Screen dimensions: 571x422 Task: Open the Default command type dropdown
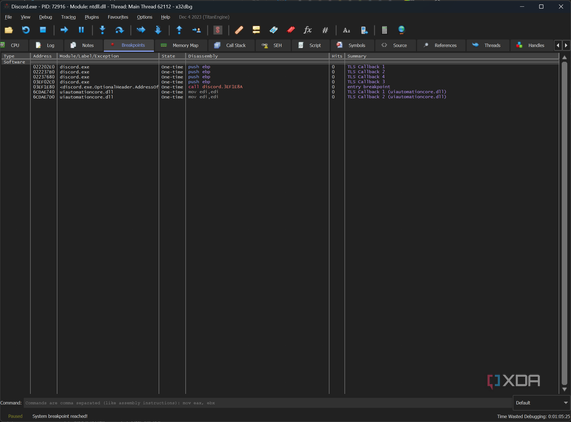(541, 403)
